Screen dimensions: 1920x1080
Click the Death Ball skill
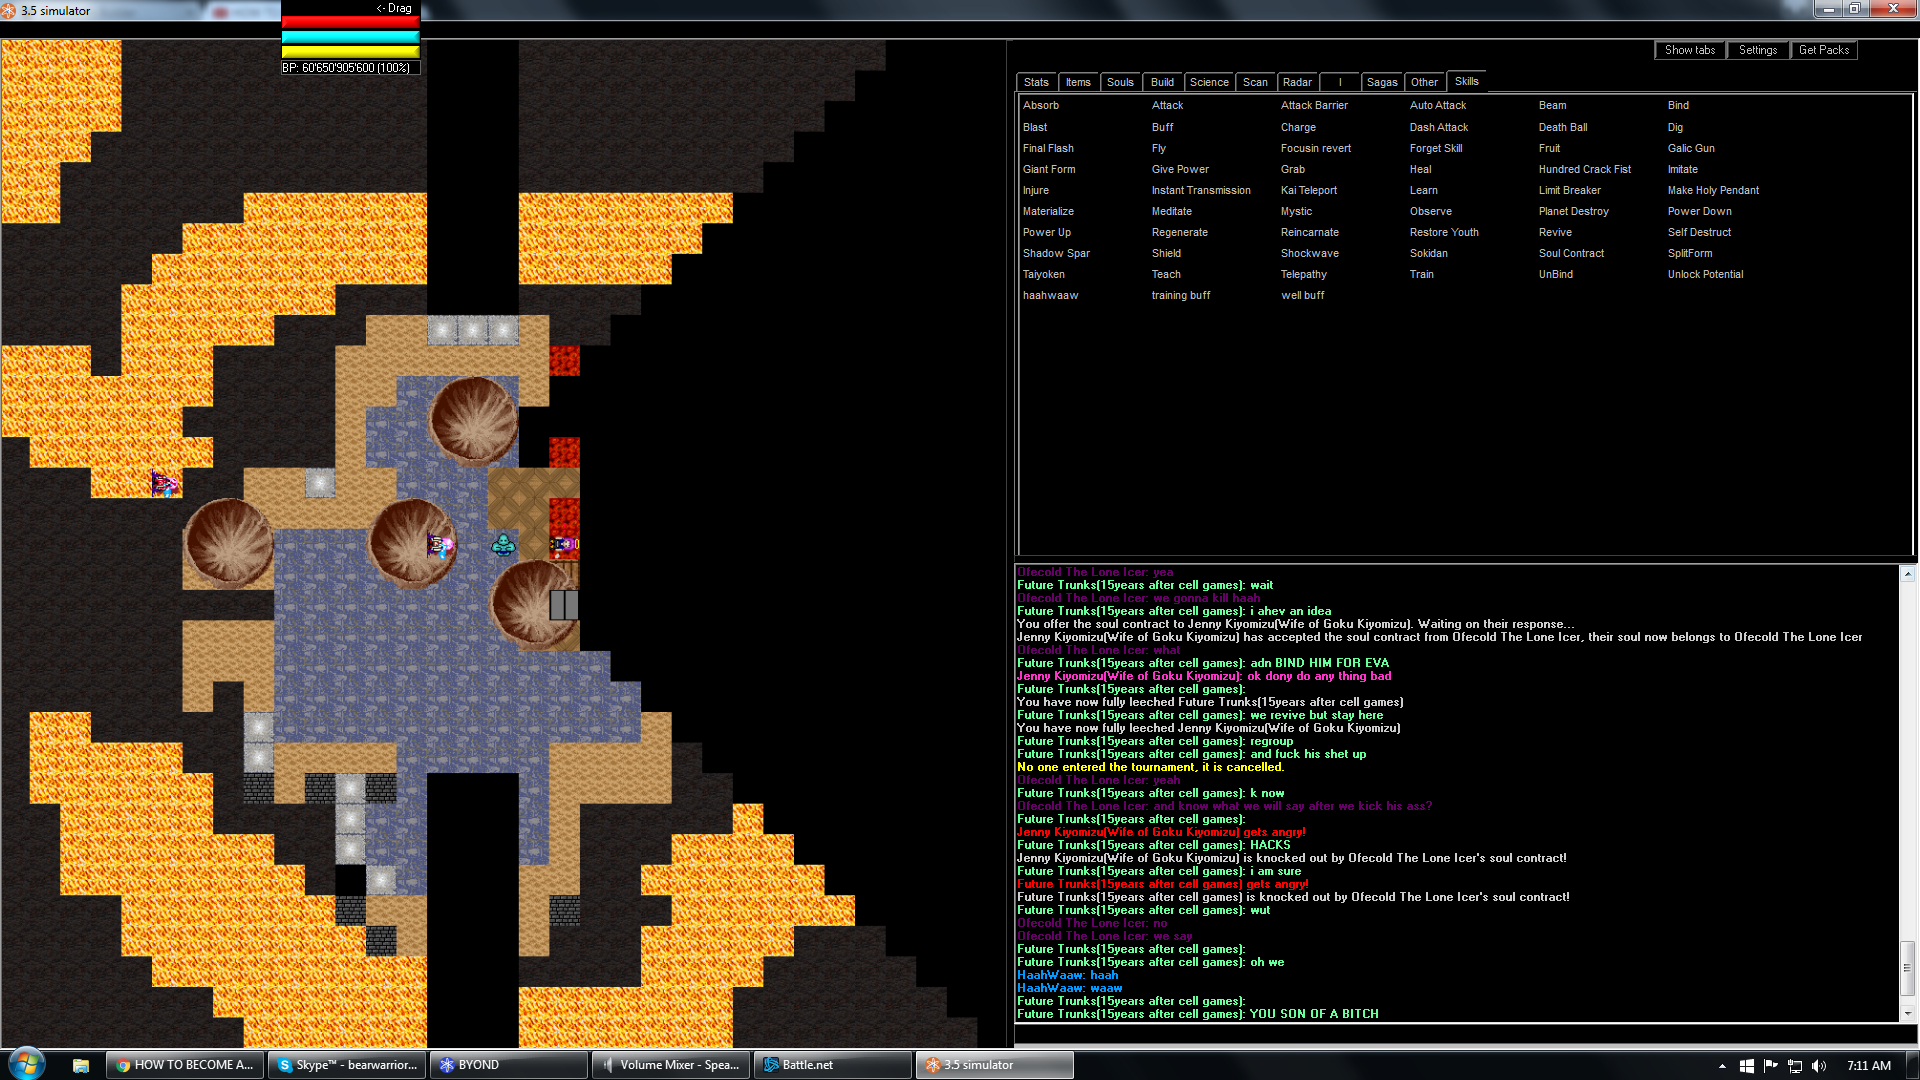[1562, 127]
